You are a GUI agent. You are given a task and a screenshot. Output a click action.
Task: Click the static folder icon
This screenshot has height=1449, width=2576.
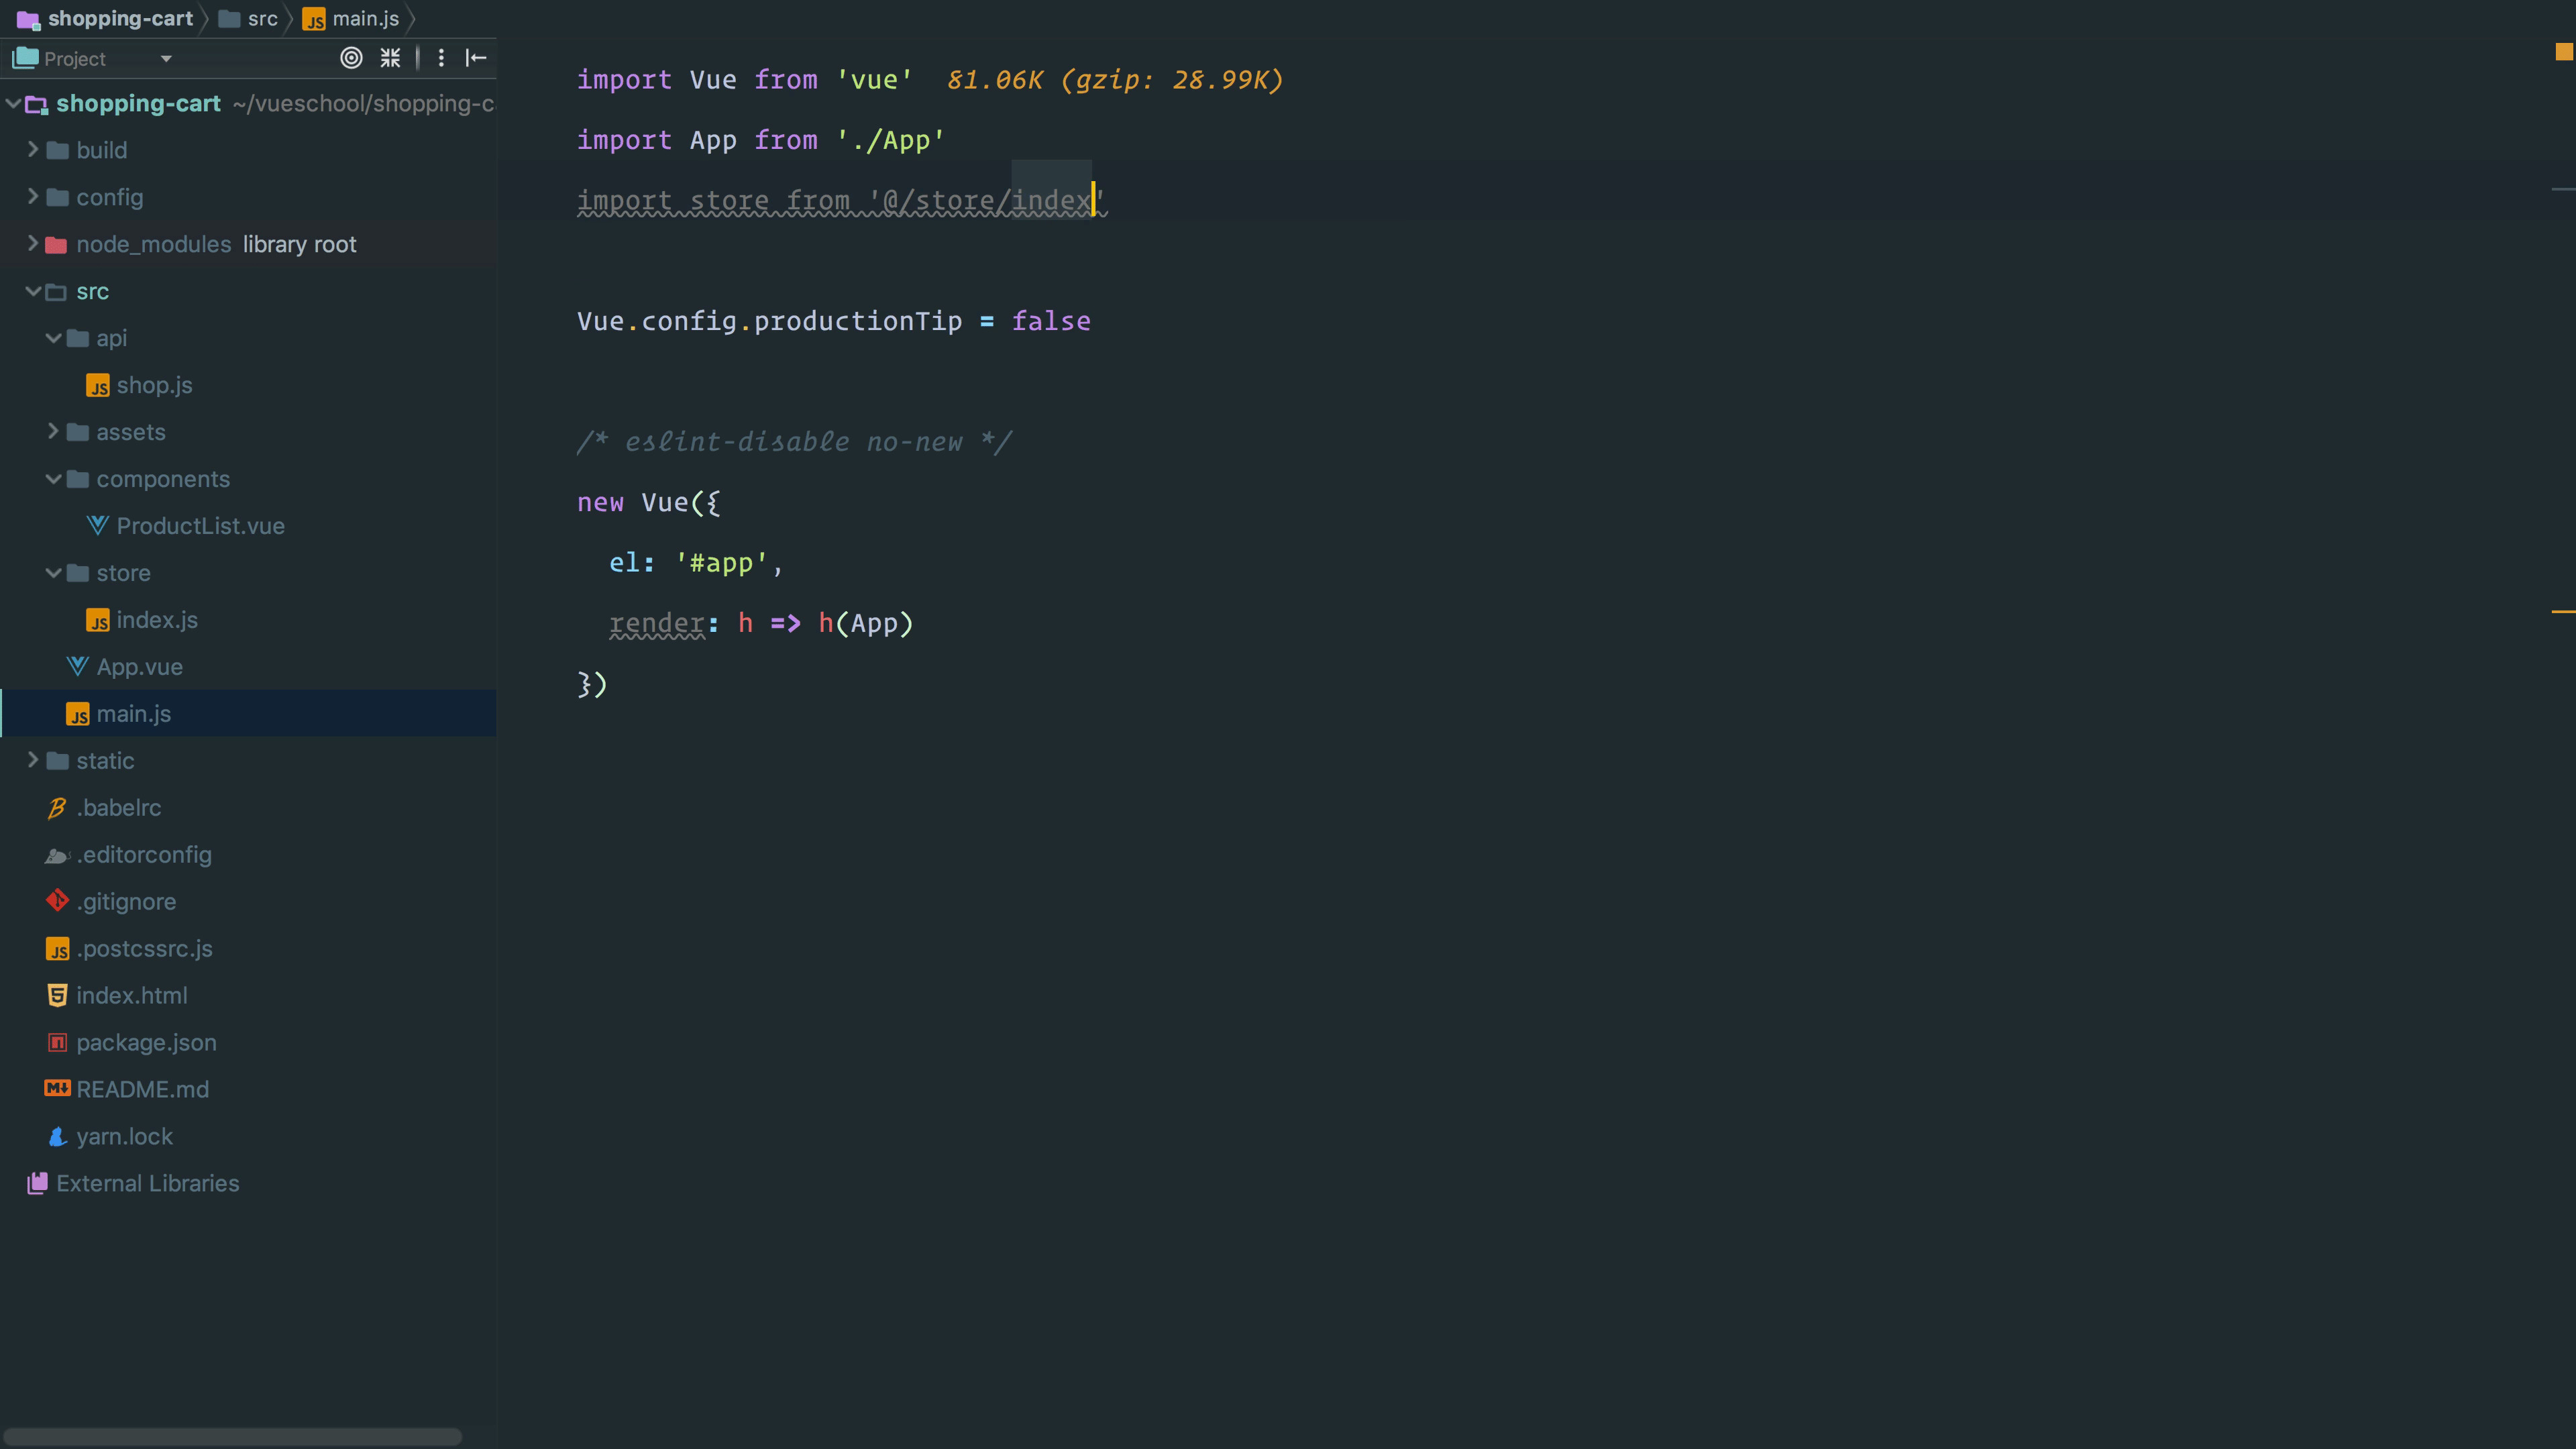[x=57, y=762]
